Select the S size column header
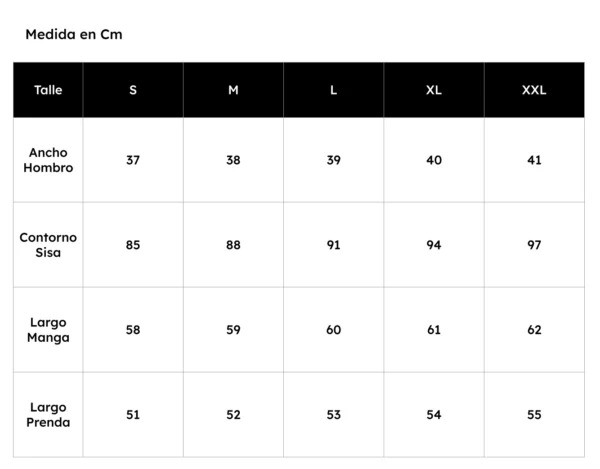The width and height of the screenshot is (600, 469). 133,90
